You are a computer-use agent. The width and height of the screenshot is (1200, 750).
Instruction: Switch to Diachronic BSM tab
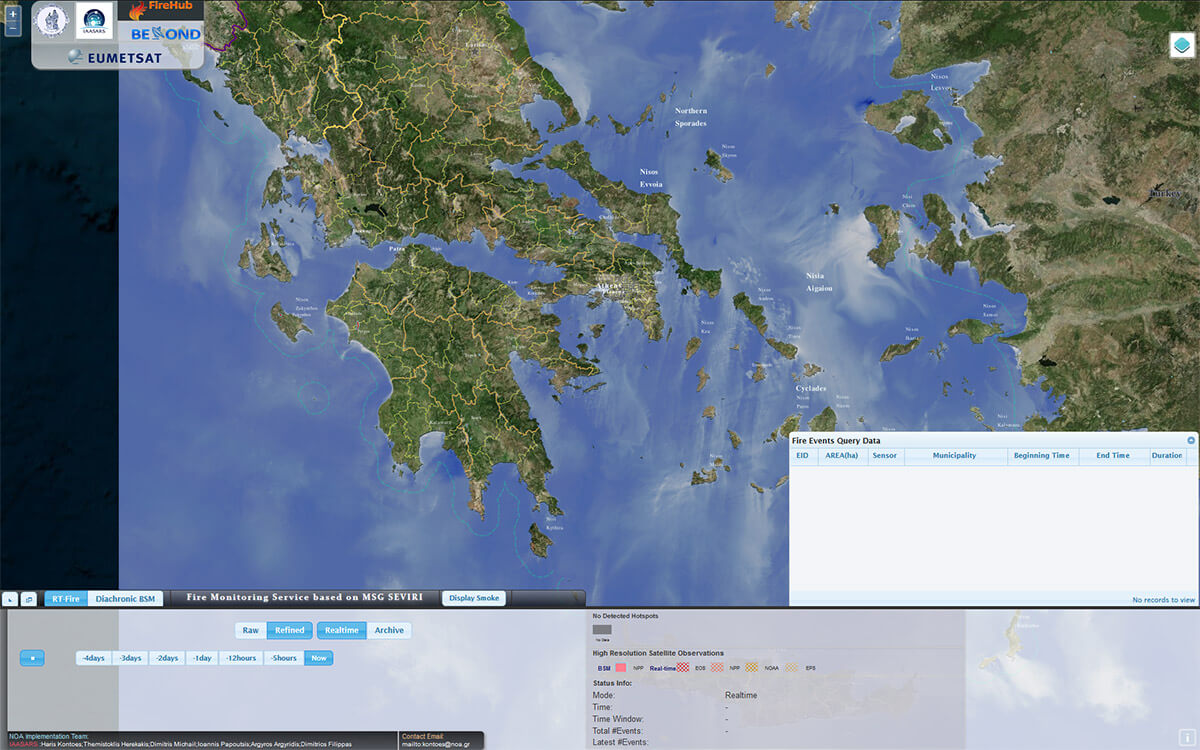pos(125,599)
